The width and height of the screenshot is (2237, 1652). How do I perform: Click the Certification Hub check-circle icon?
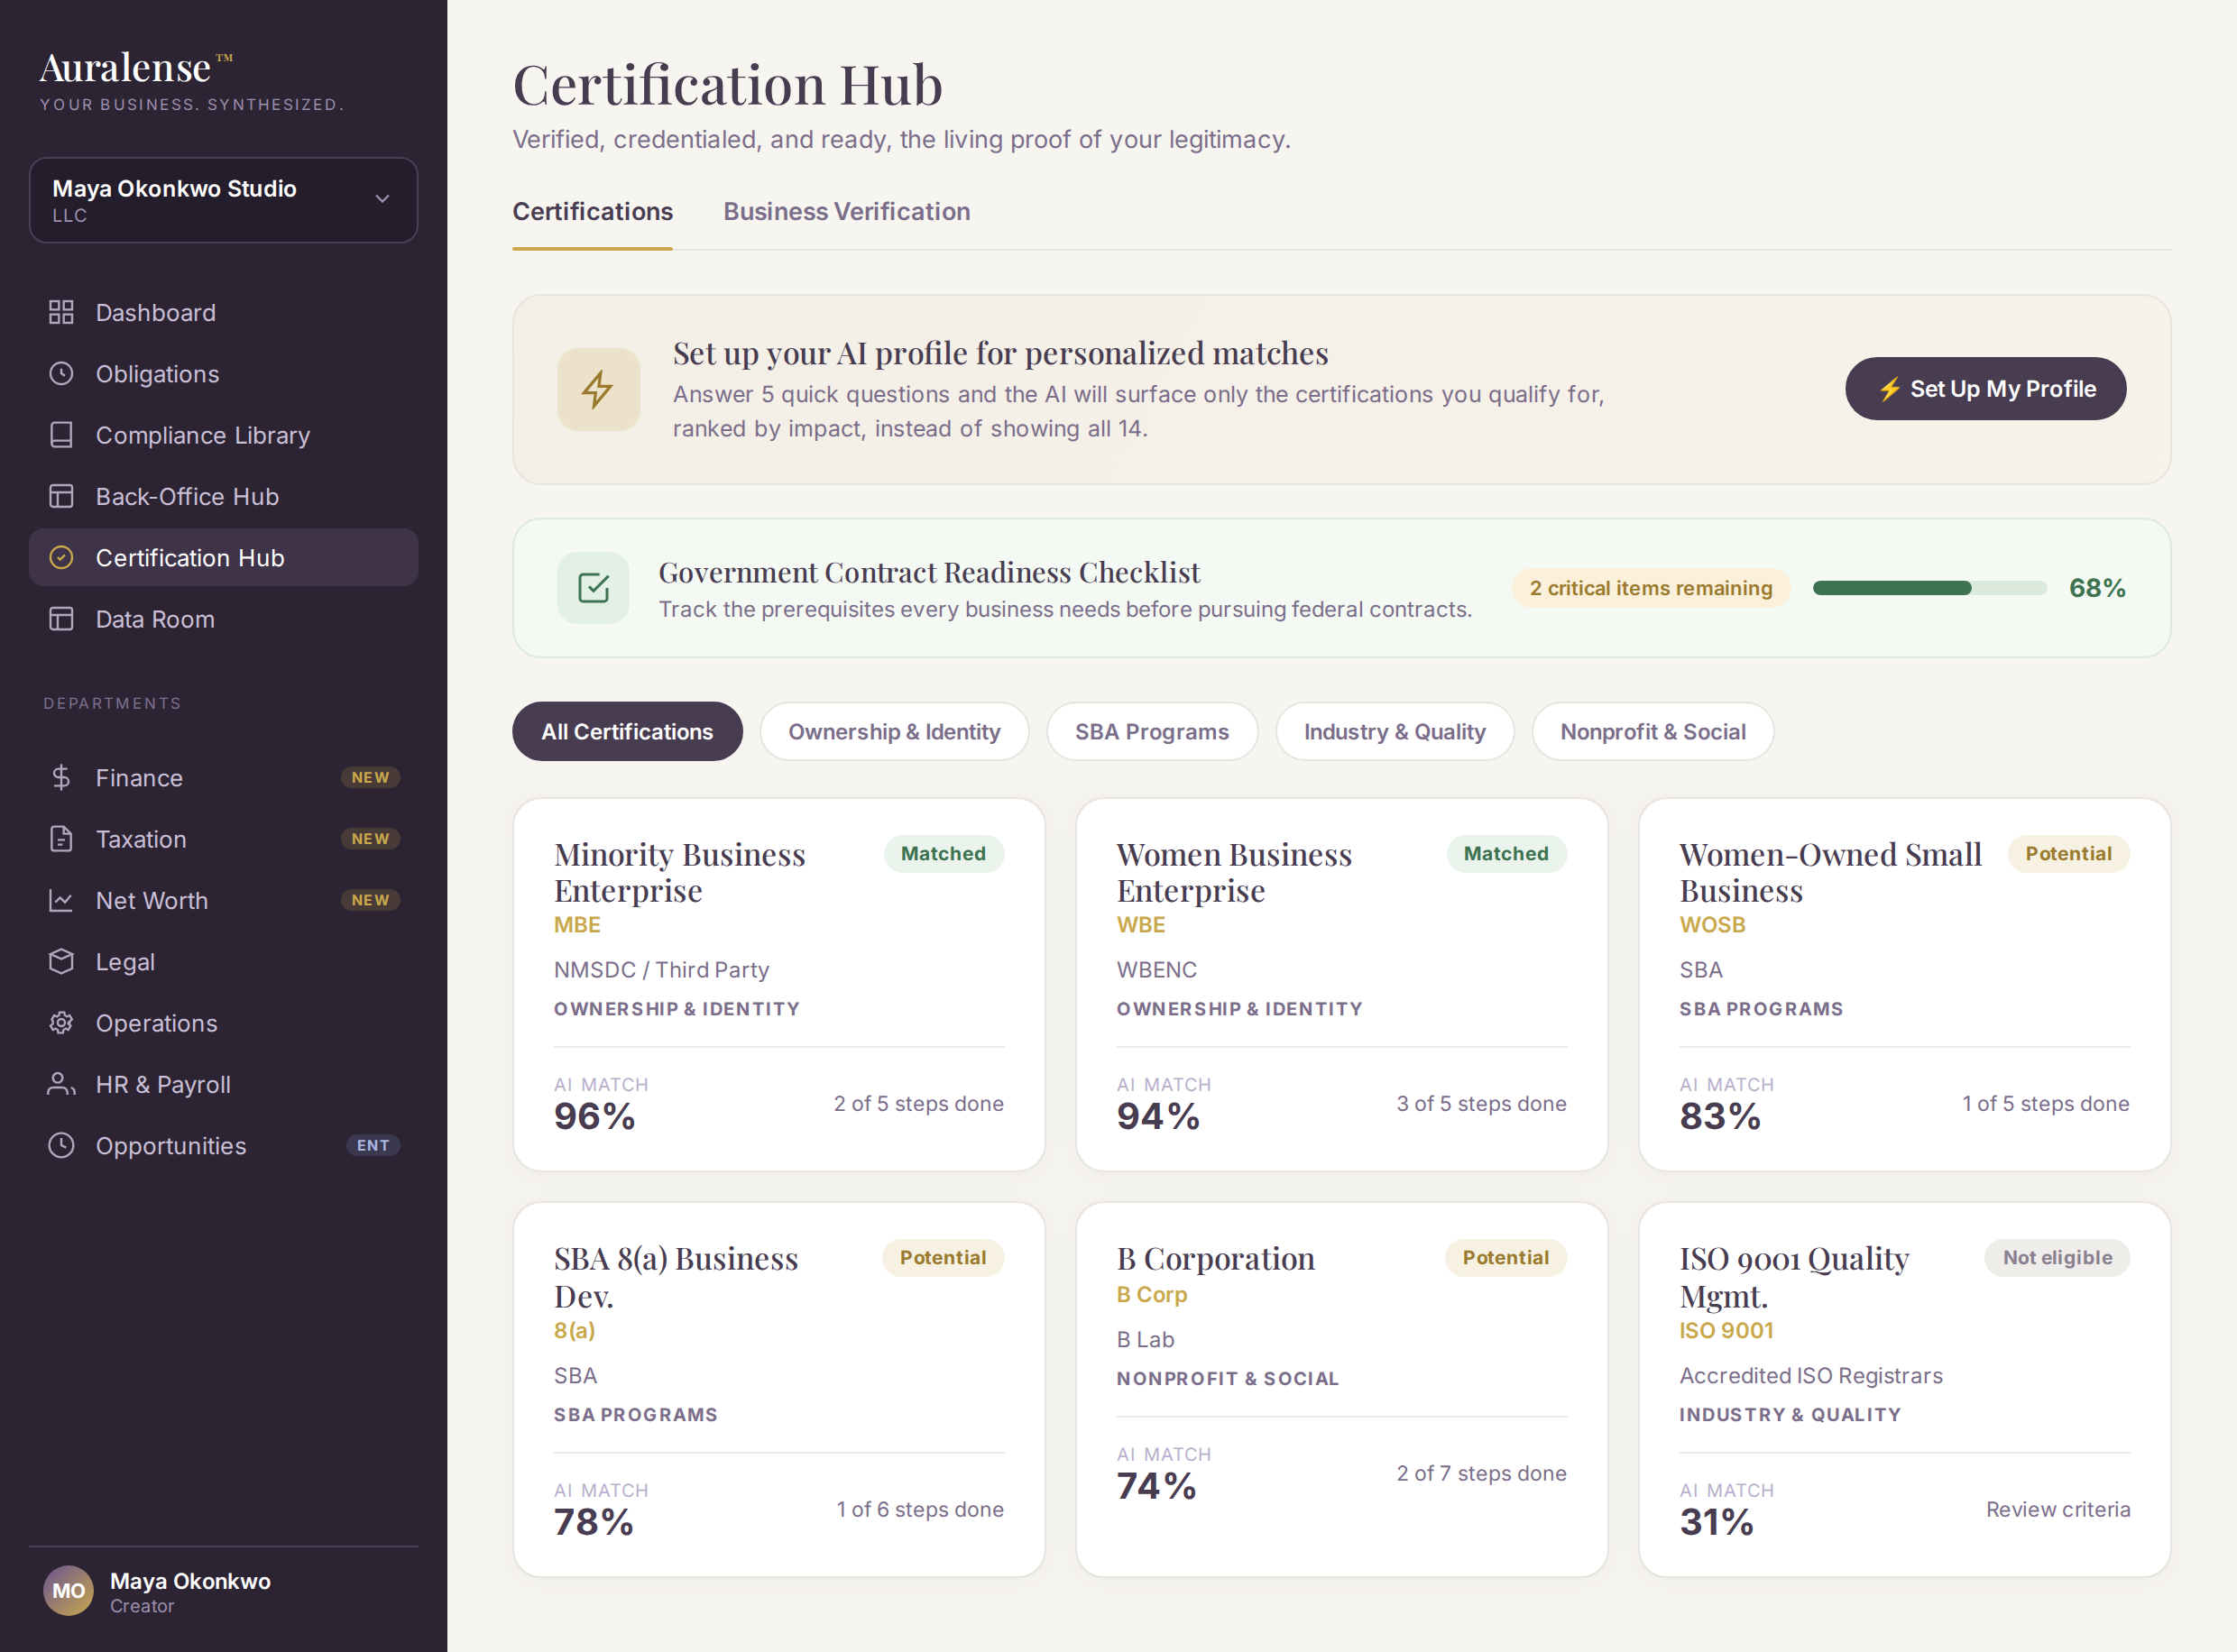coord(61,557)
